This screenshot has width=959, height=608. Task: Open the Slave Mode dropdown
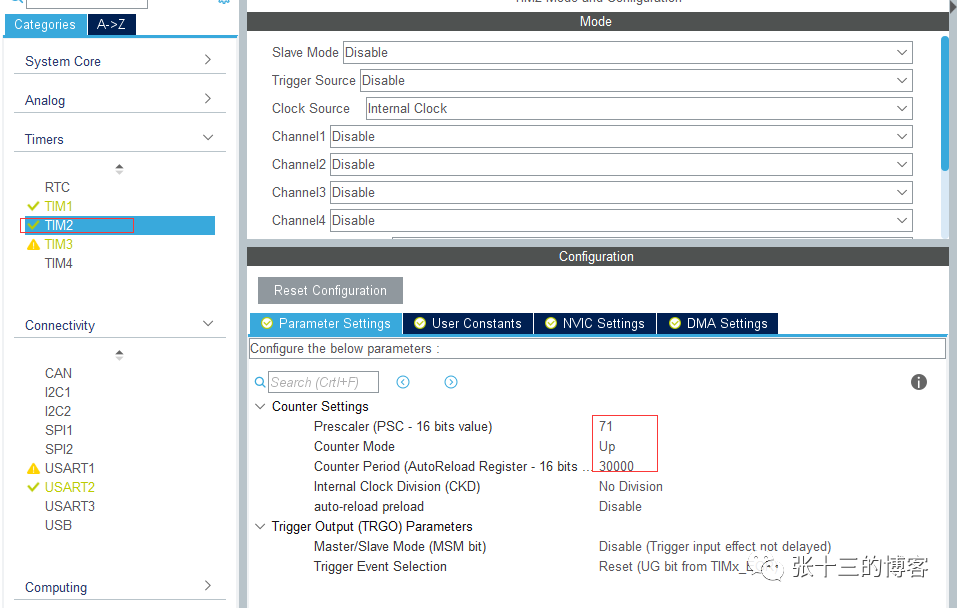(x=628, y=53)
